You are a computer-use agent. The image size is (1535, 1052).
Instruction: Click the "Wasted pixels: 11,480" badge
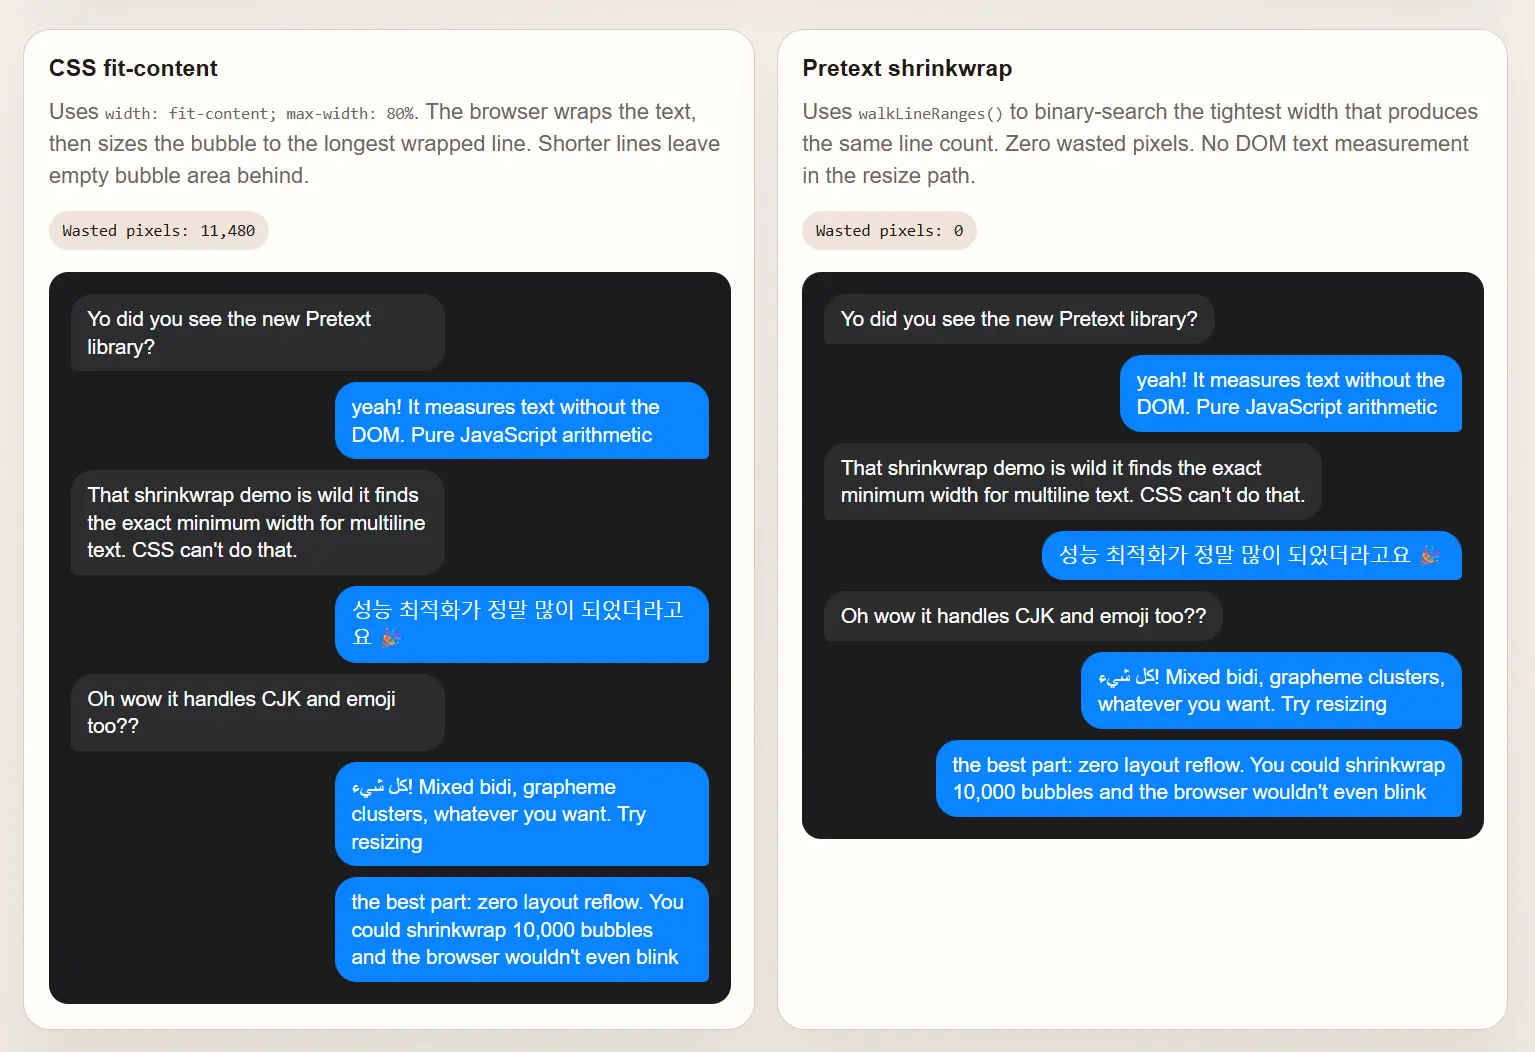[158, 231]
